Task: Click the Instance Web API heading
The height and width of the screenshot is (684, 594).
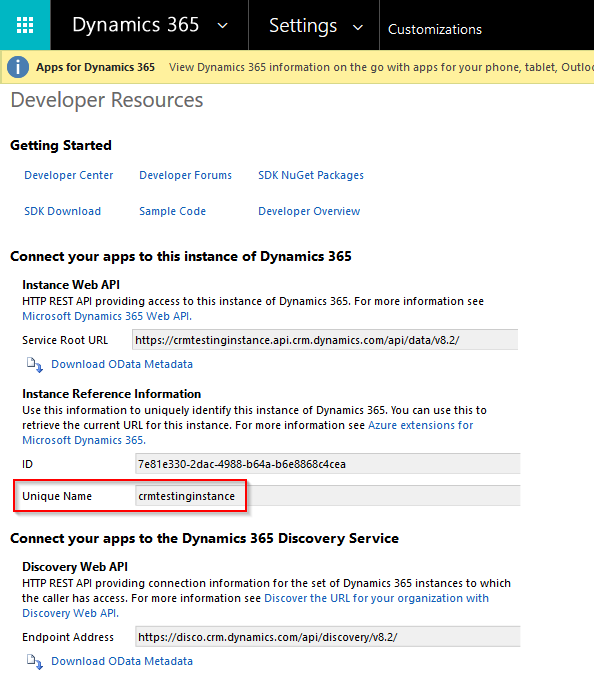Action: click(71, 285)
